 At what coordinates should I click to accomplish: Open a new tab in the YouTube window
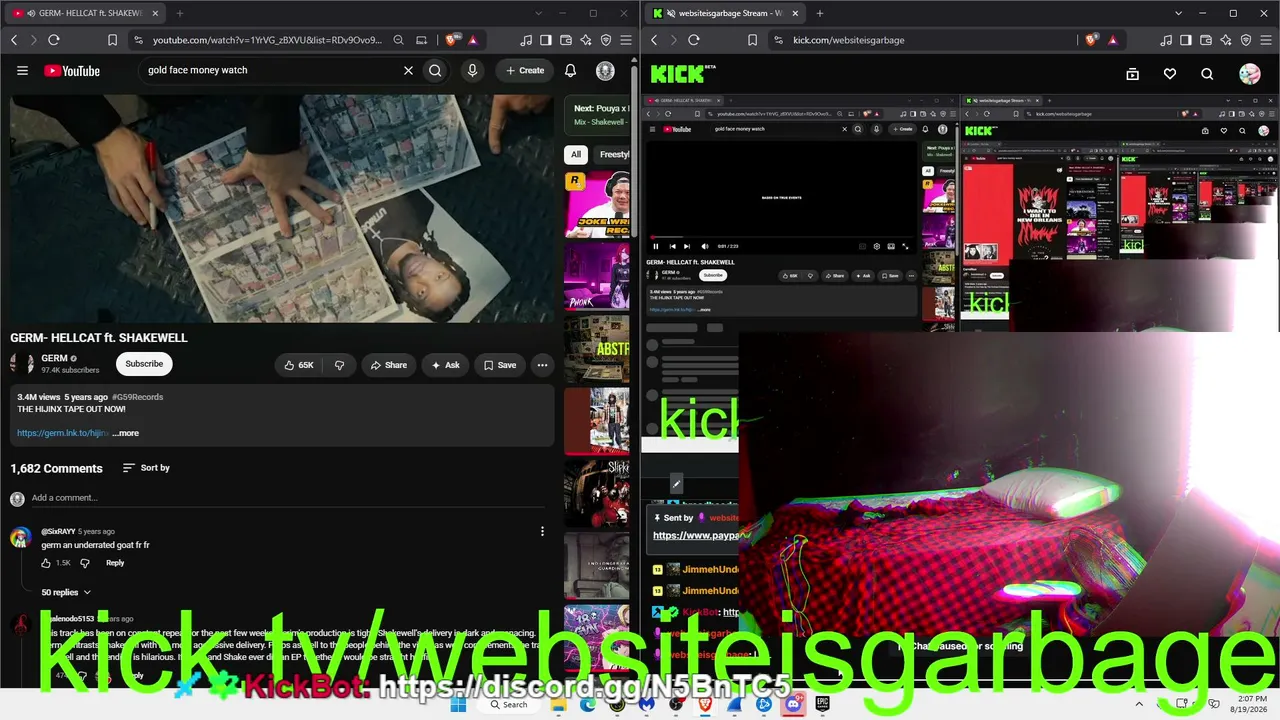[180, 13]
